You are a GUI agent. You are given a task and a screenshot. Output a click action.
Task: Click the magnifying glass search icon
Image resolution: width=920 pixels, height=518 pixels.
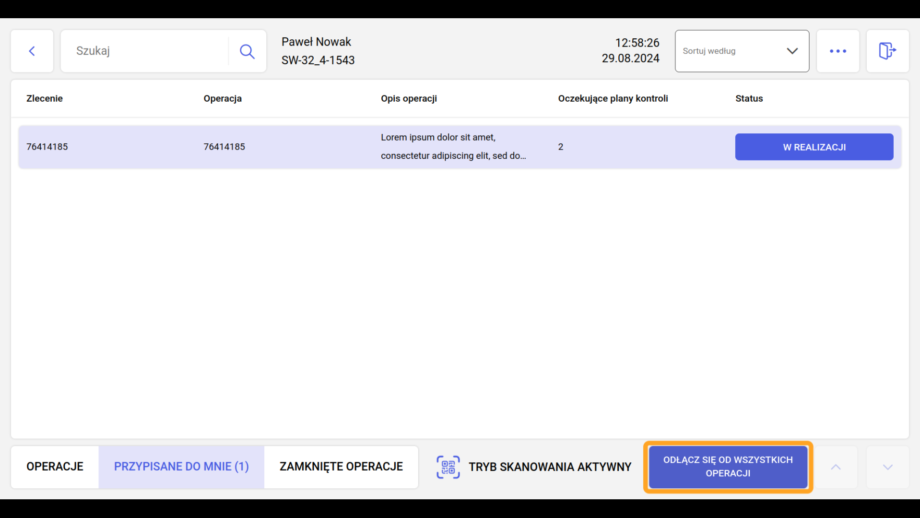coord(247,51)
